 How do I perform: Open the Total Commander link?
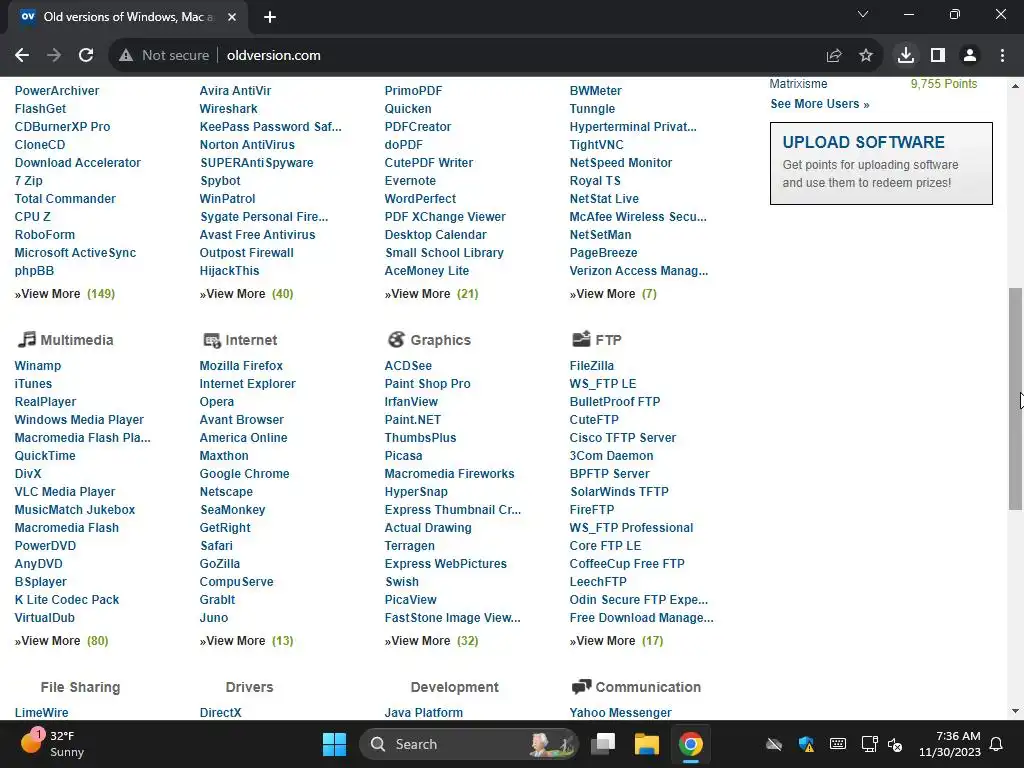[x=65, y=199]
